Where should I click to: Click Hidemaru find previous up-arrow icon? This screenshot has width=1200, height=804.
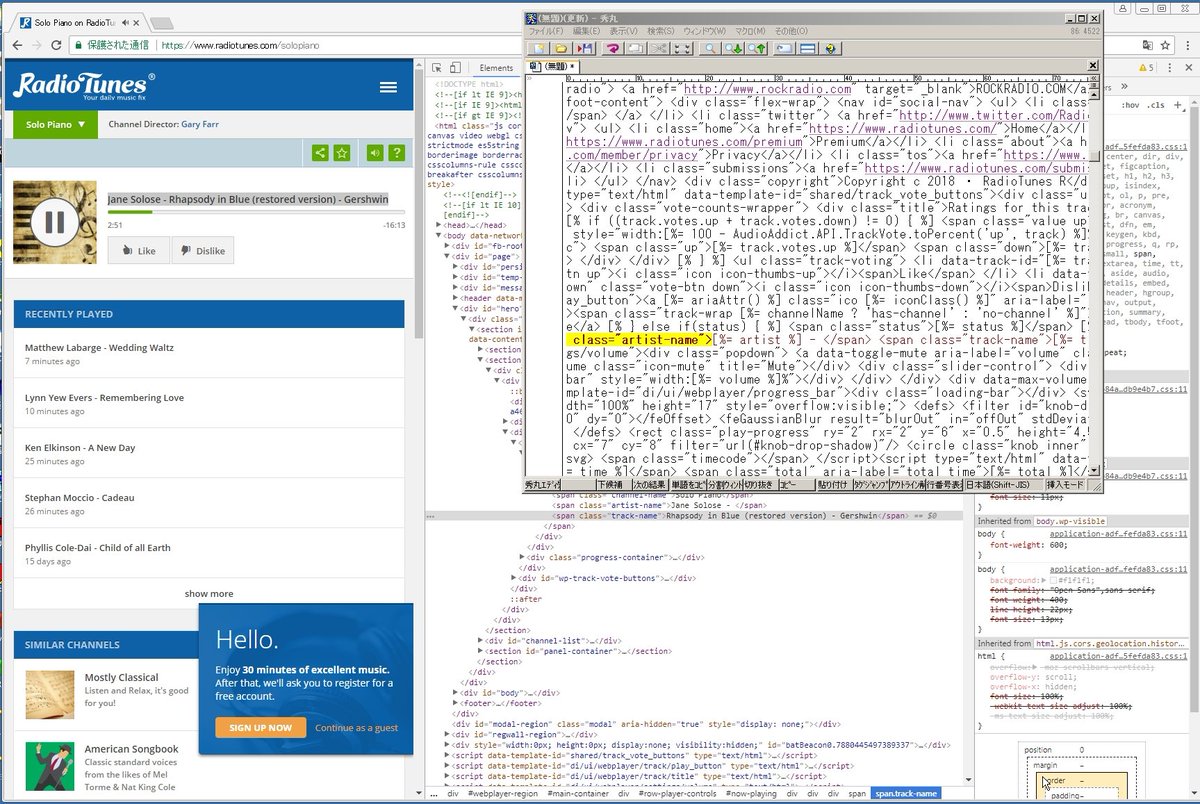click(x=756, y=48)
